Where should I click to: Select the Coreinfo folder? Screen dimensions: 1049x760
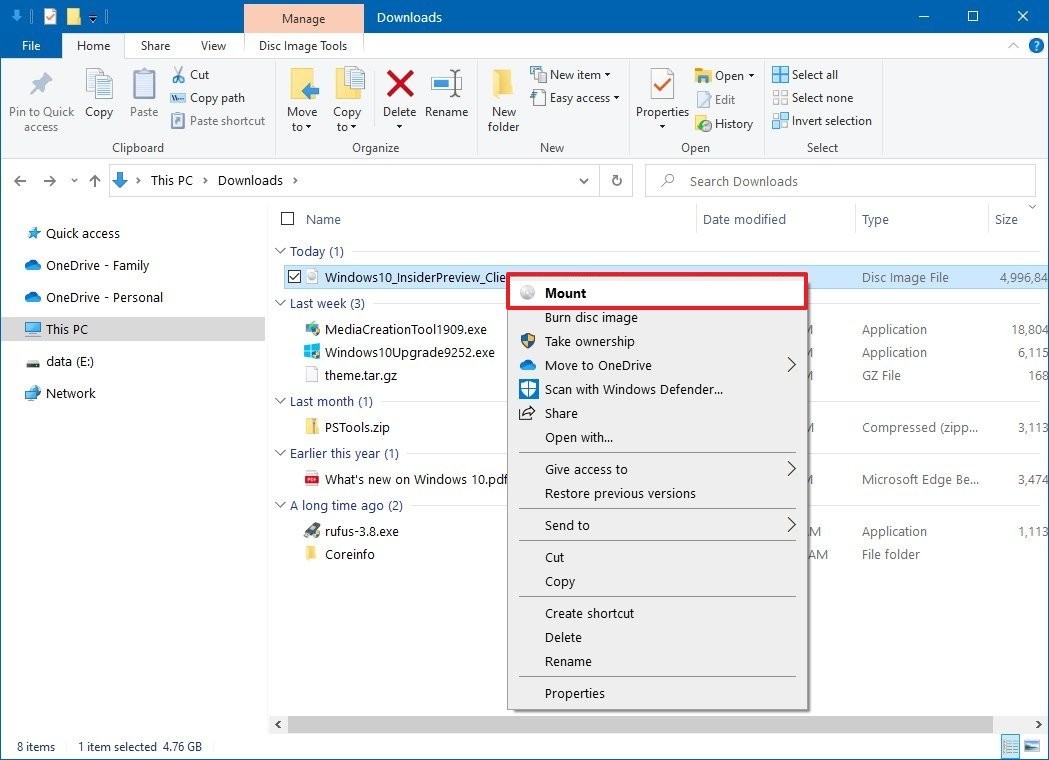pyautogui.click(x=349, y=554)
